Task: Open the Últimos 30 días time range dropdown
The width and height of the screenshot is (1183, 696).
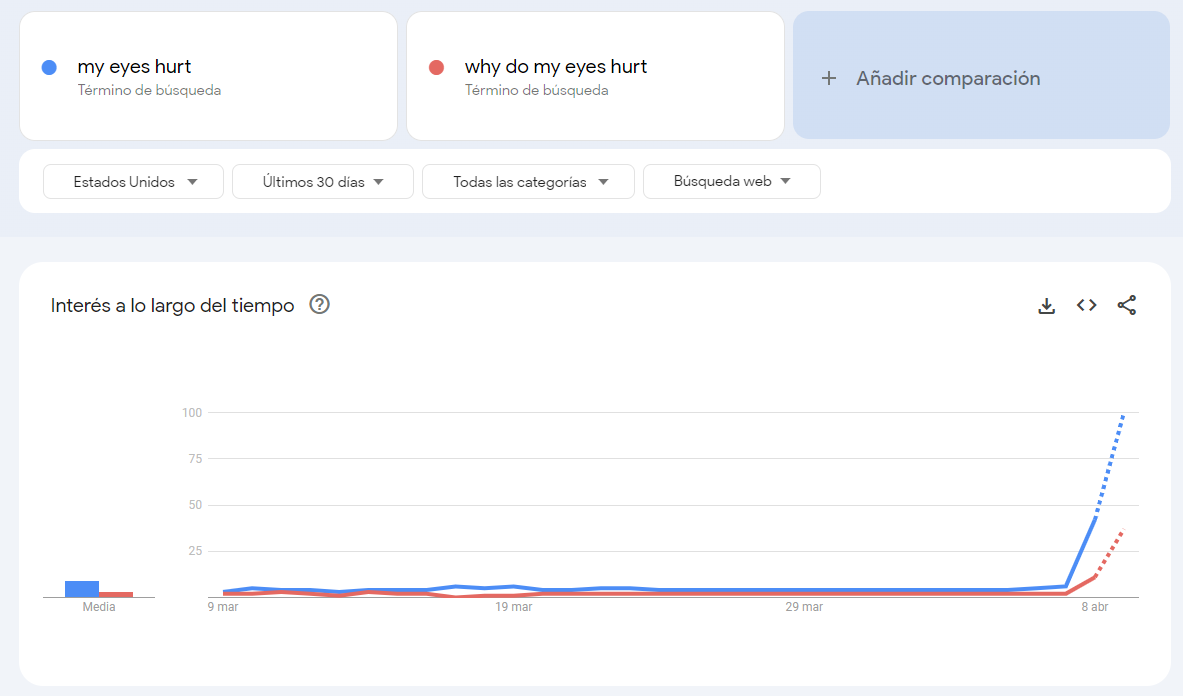Action: (322, 182)
